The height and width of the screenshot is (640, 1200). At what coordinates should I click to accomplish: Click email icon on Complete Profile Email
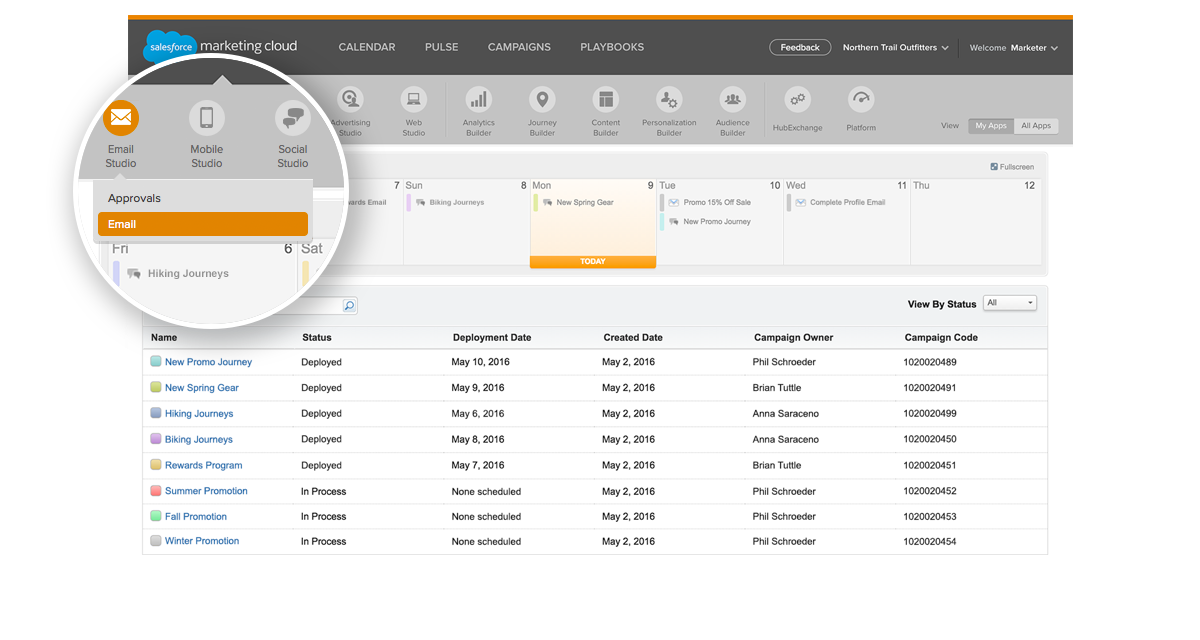pyautogui.click(x=800, y=202)
